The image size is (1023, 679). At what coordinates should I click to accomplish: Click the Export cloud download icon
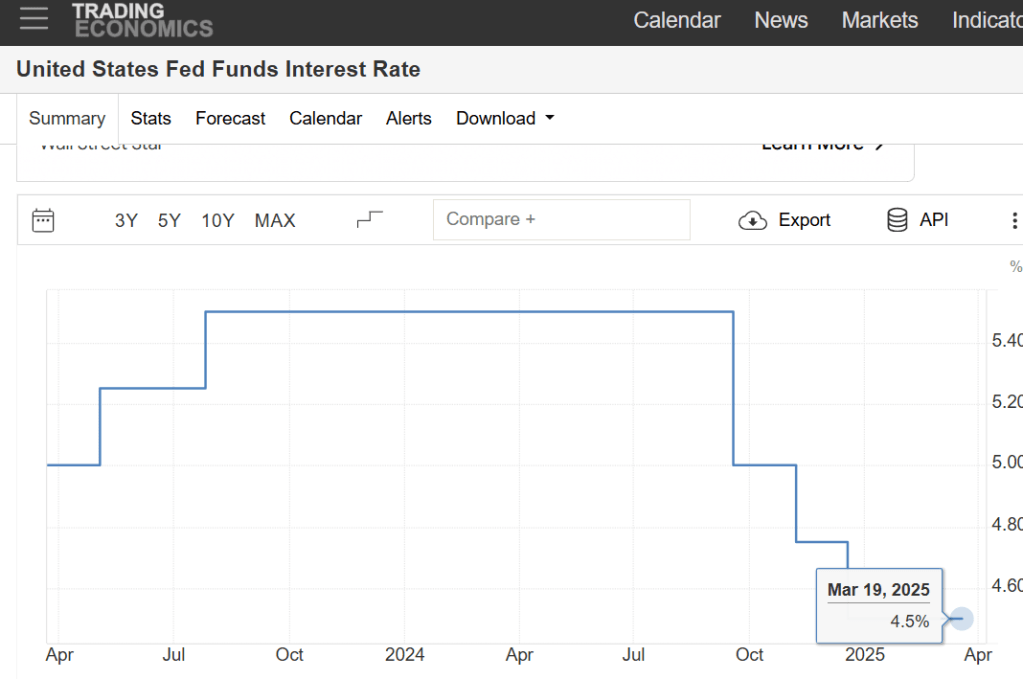[x=752, y=220]
